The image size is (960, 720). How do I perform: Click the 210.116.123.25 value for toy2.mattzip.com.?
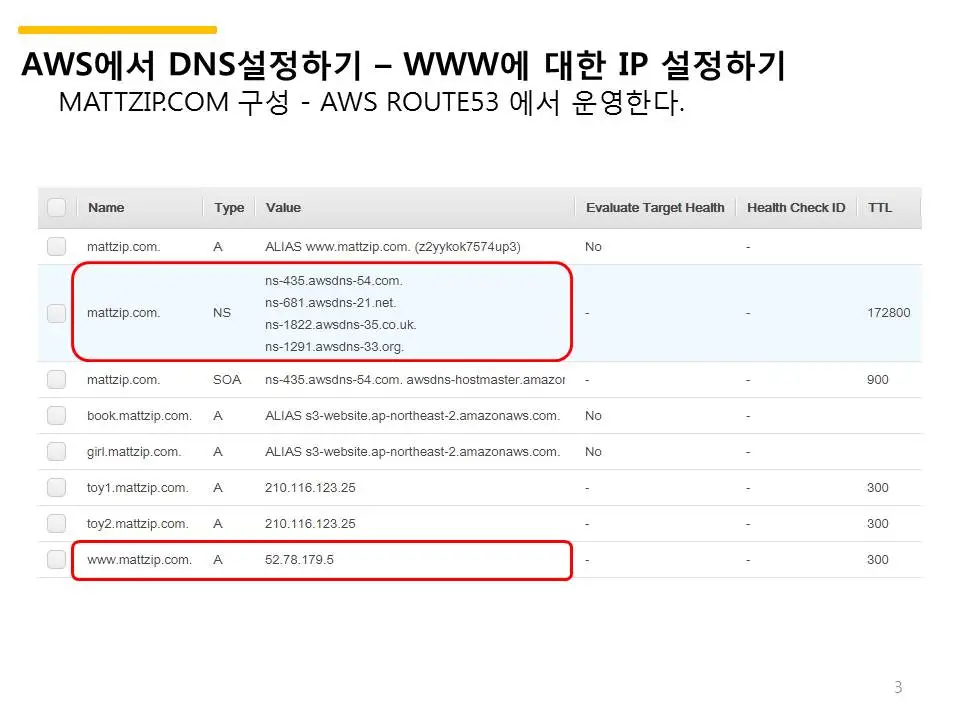point(310,523)
